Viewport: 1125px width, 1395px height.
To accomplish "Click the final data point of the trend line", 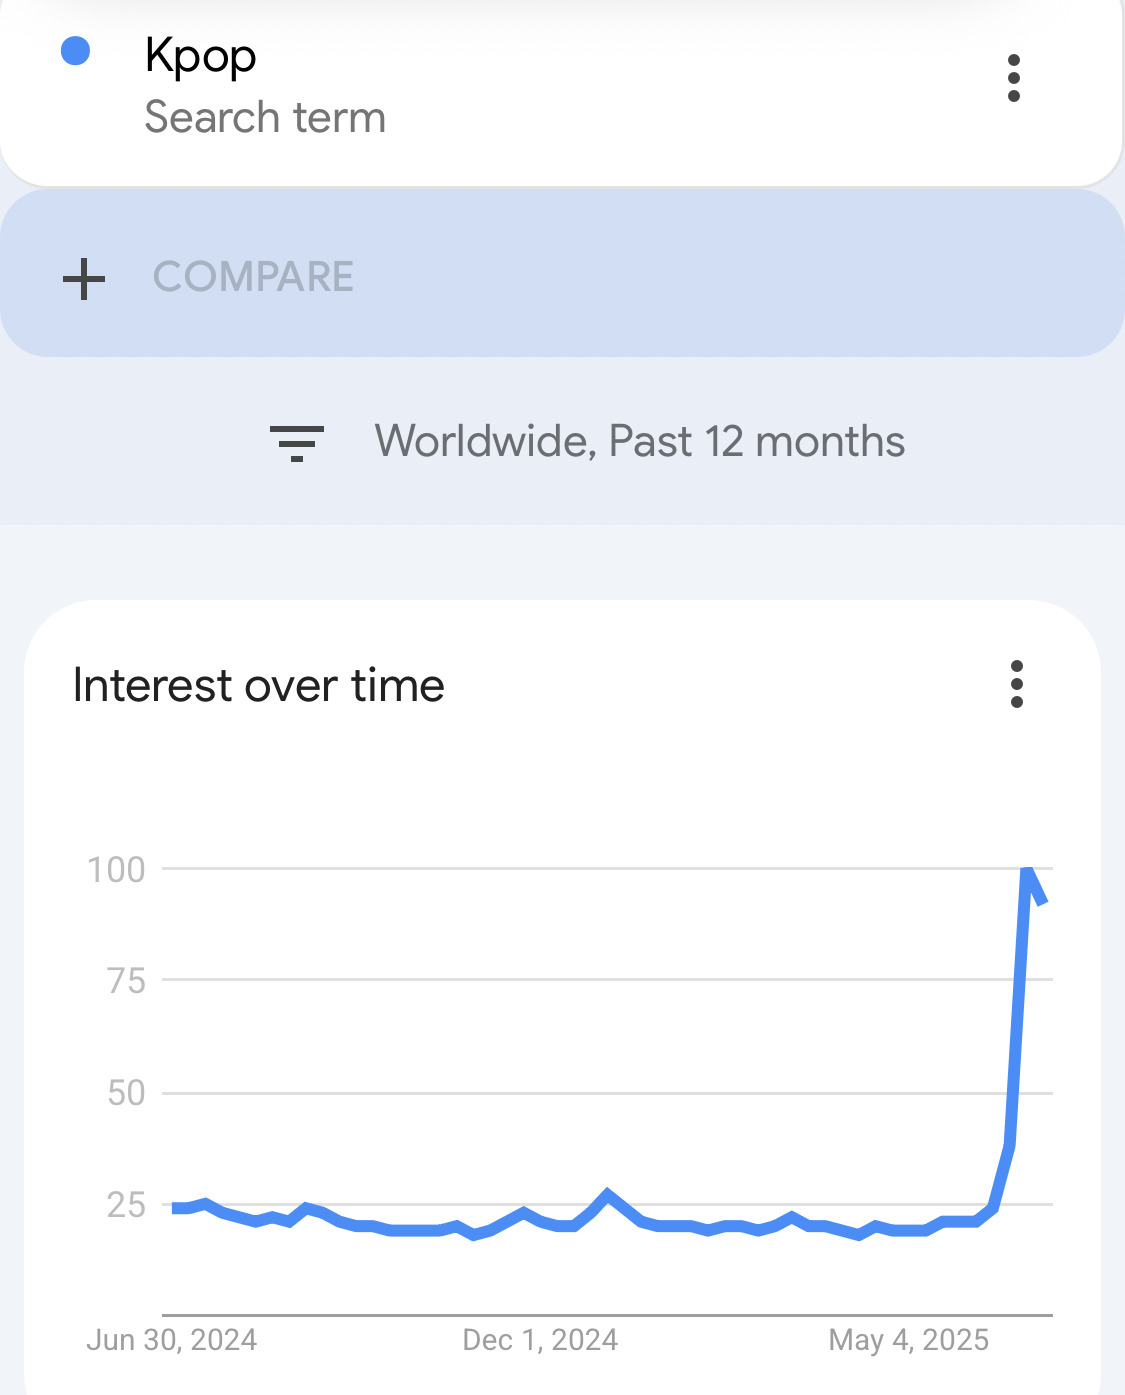I will (1043, 902).
